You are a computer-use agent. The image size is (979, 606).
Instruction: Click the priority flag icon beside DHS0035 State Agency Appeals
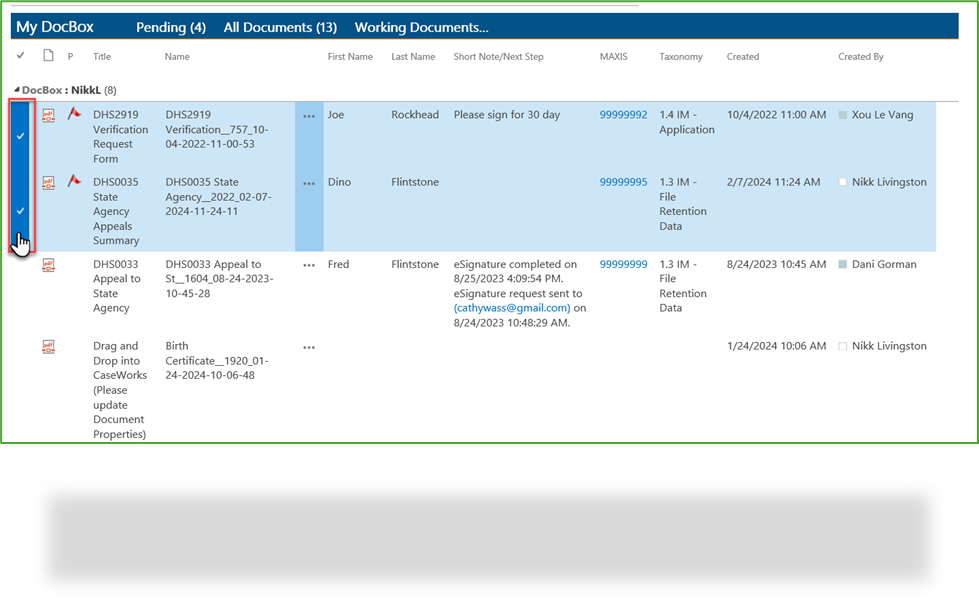pos(72,182)
